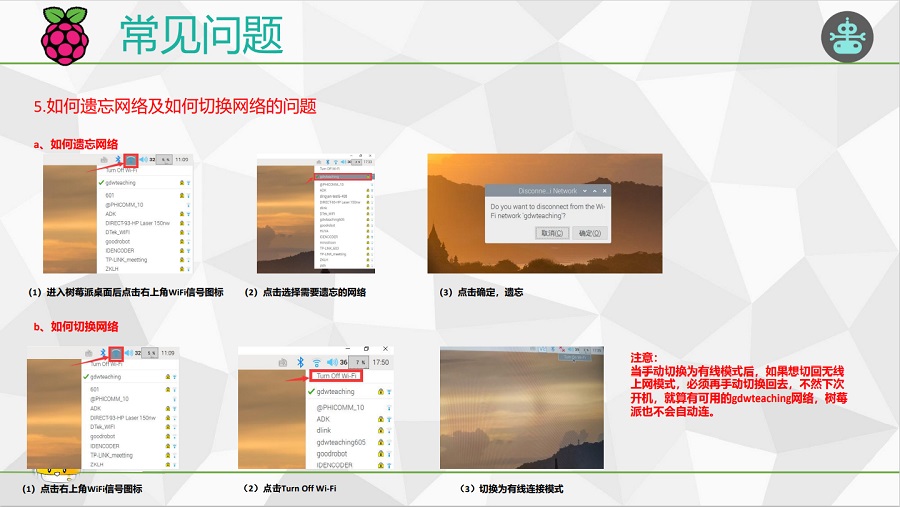The image size is (900, 507).
Task: Open CPU usage monitor showing 7%
Action: (359, 361)
